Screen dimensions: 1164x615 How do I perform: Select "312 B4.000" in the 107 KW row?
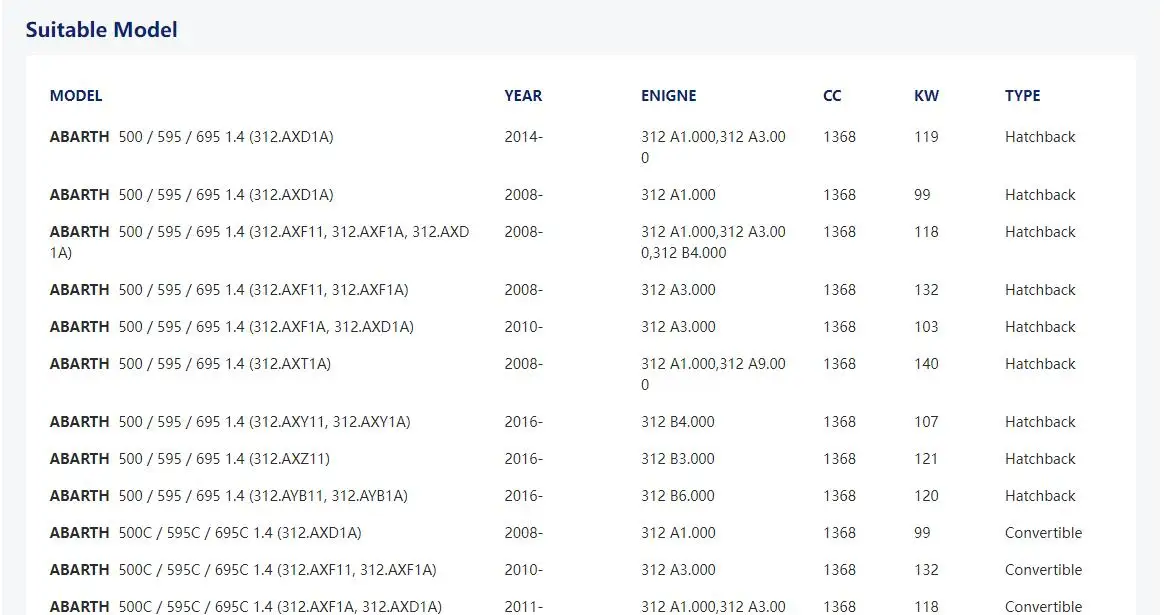(x=678, y=422)
